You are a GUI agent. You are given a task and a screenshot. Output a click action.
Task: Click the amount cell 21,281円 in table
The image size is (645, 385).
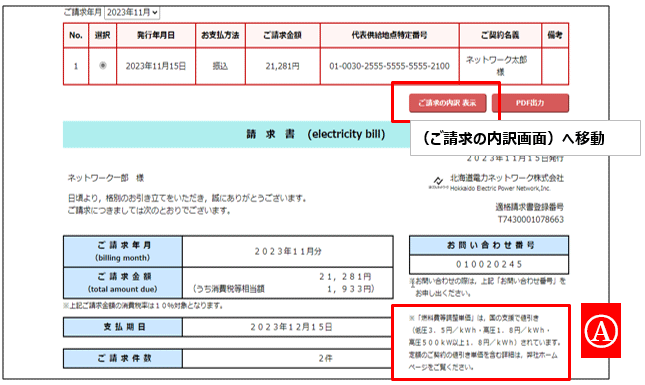(283, 66)
